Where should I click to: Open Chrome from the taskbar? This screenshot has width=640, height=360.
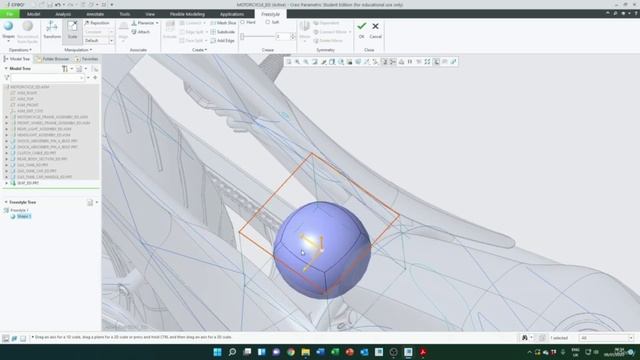tap(291, 352)
